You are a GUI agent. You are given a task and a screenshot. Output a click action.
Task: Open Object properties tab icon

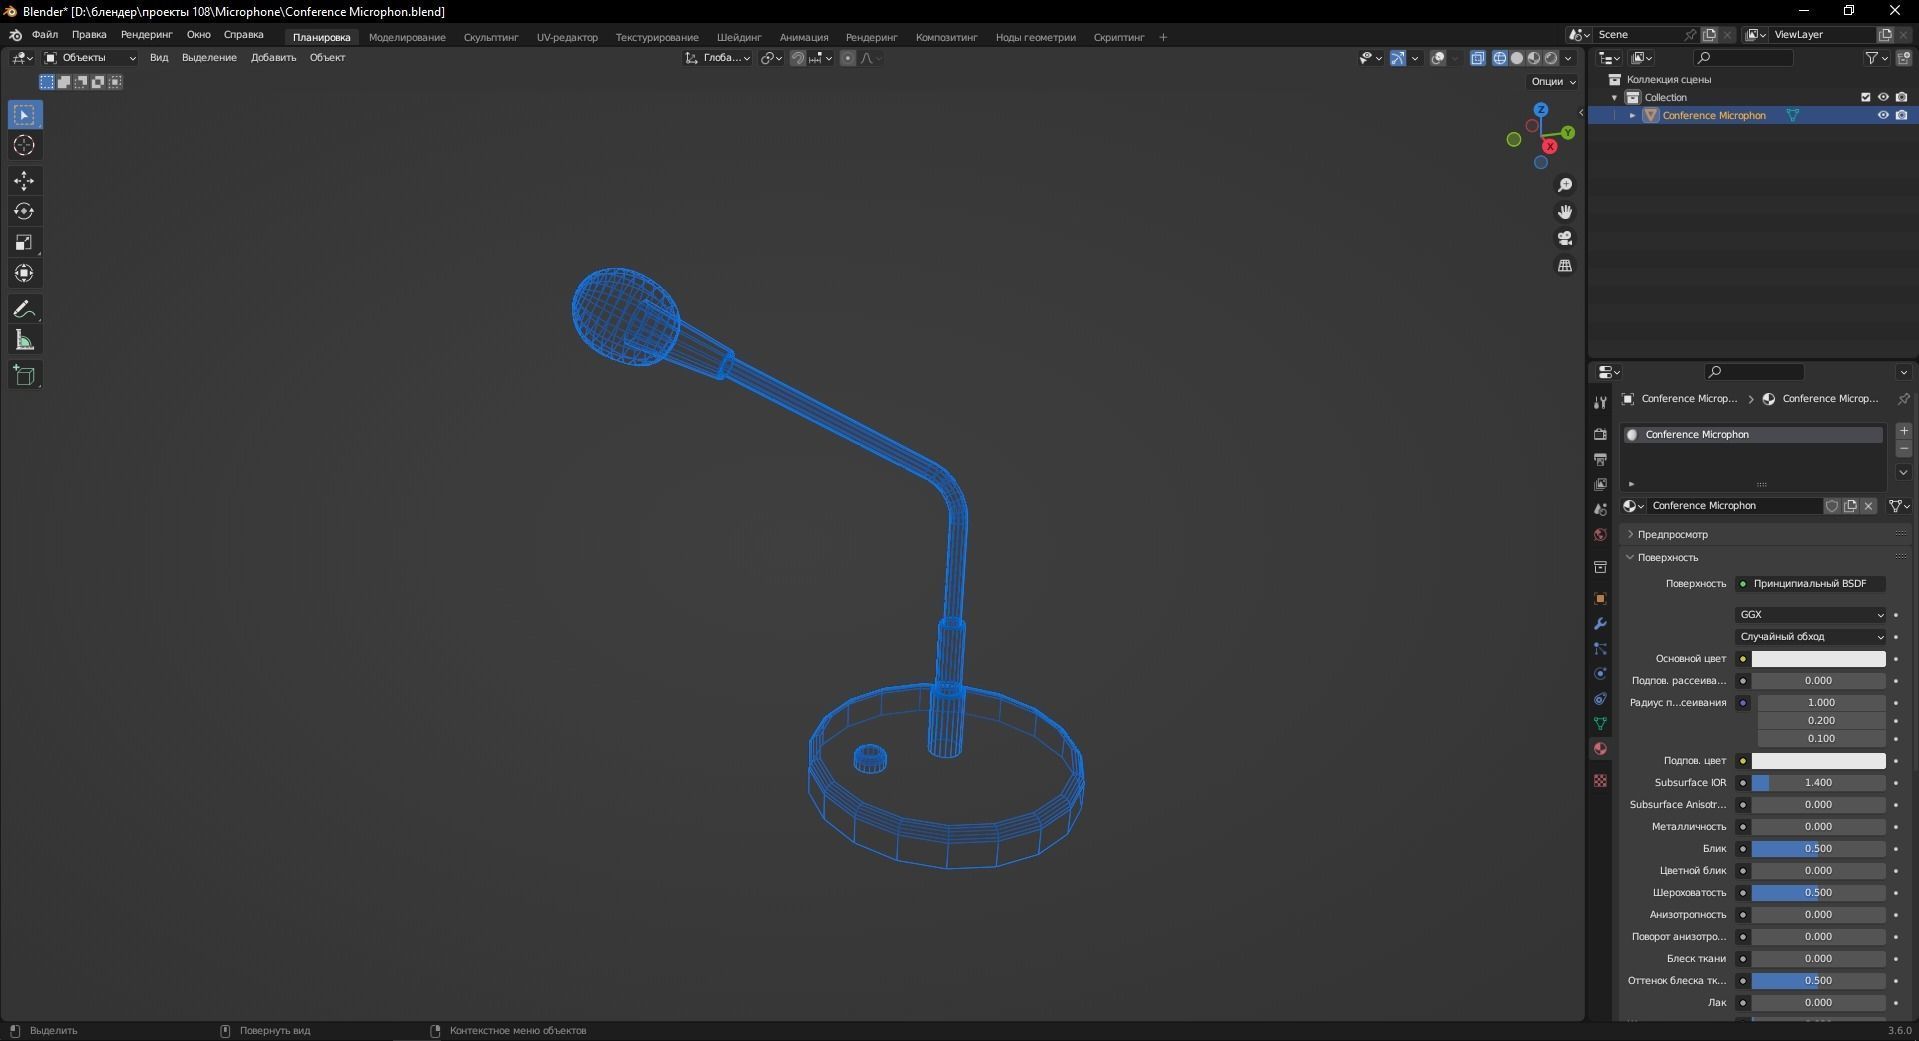pos(1600,599)
